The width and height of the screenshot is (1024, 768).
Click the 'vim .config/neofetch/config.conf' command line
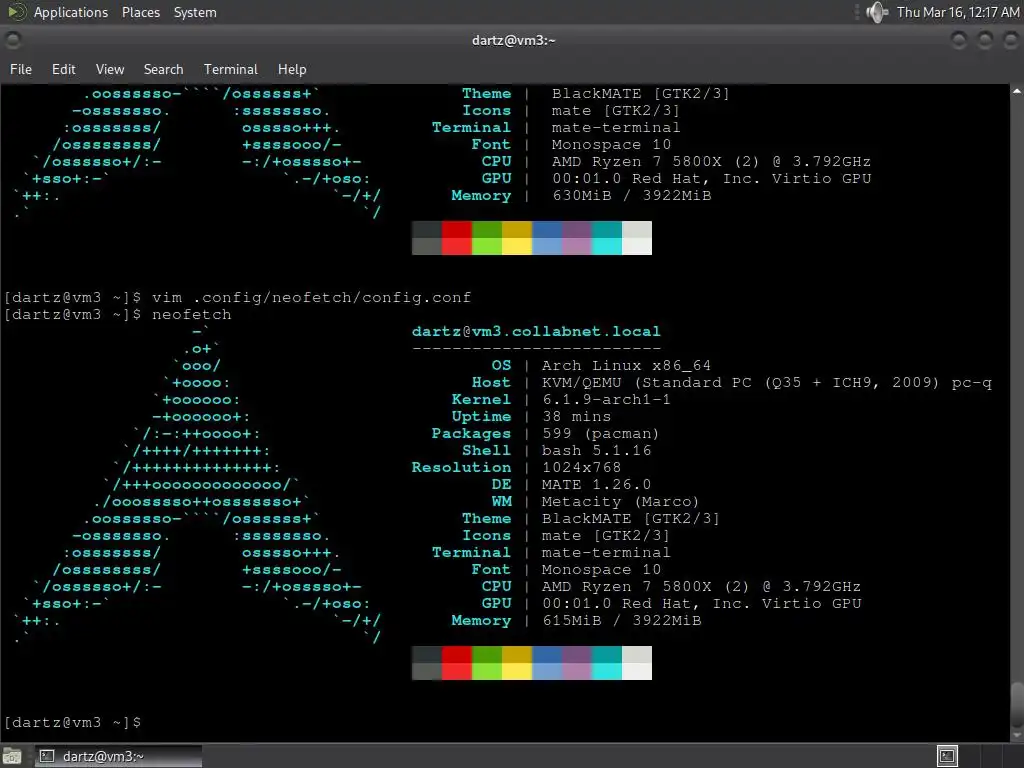coord(311,298)
